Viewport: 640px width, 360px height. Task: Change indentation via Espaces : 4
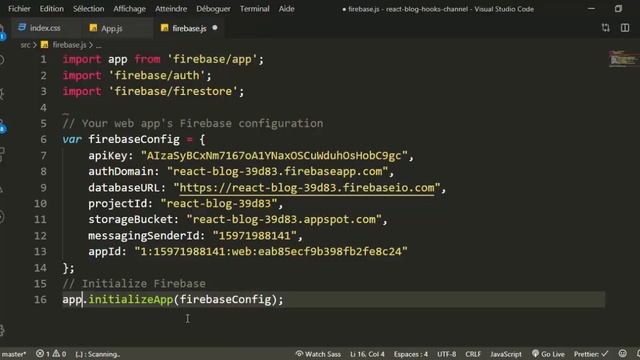[411, 354]
